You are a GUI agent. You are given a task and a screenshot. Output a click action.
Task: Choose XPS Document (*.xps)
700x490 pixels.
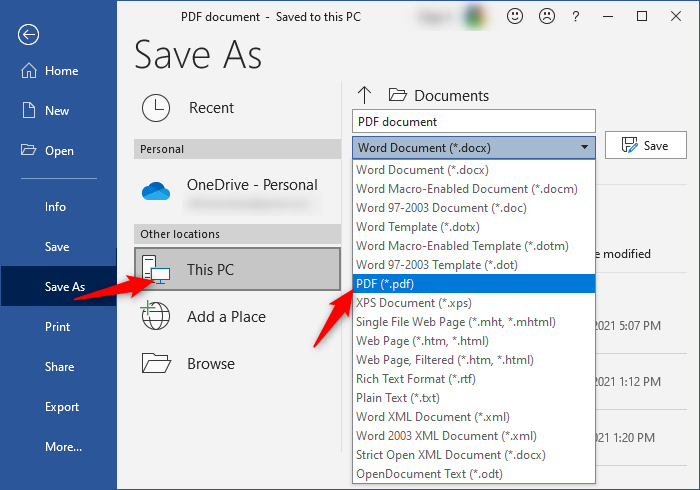(x=474, y=303)
